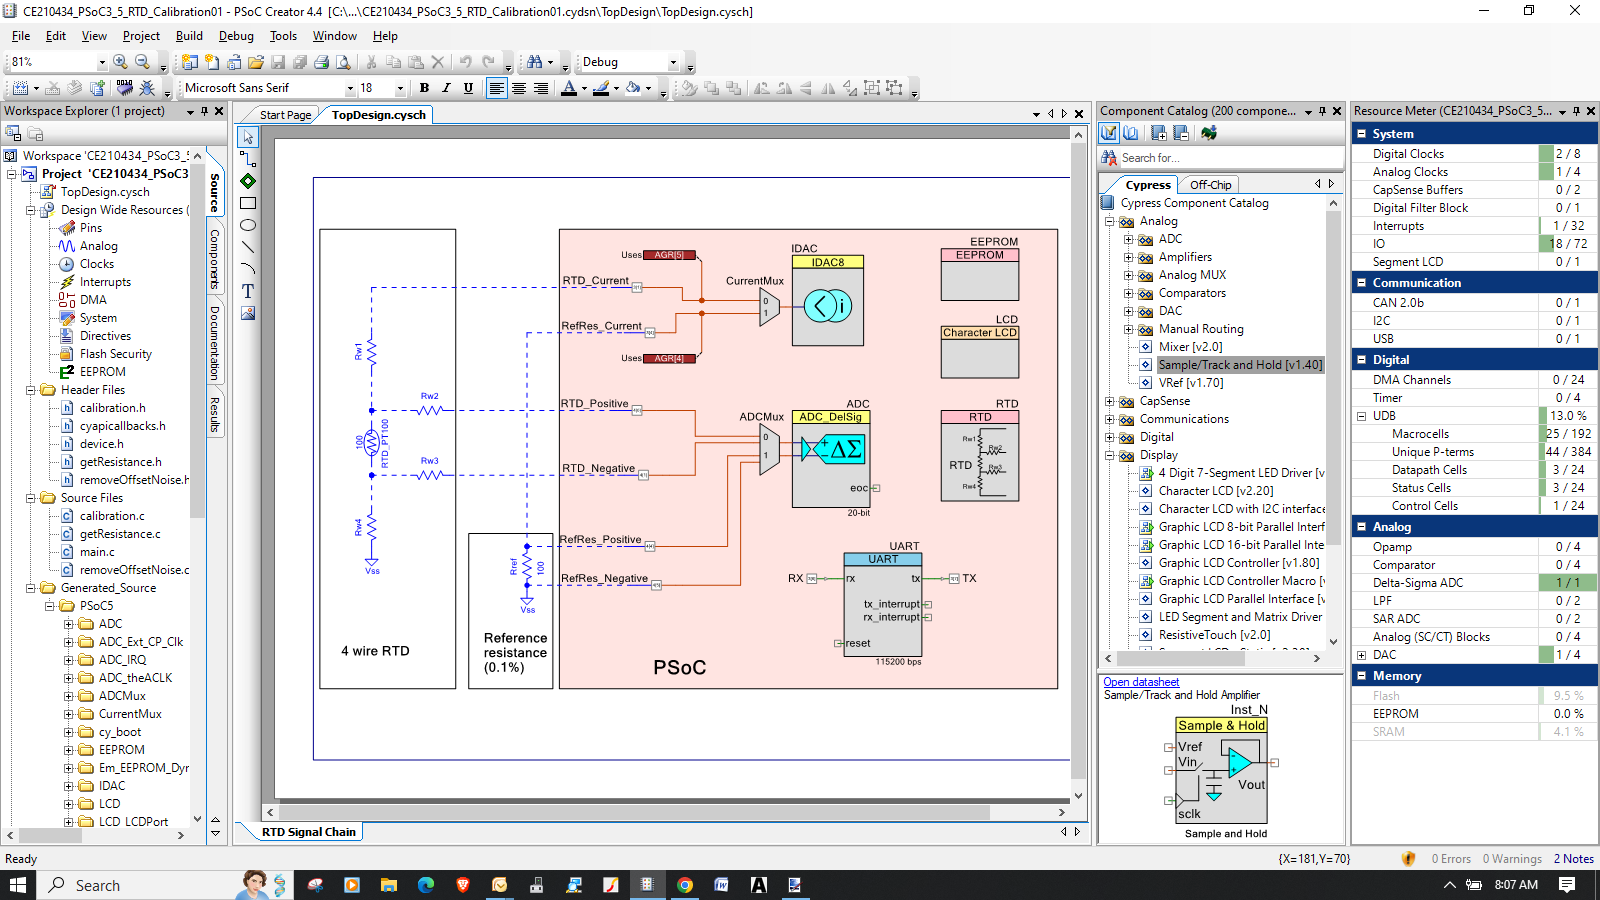Screen dimensions: 1600x900
Task: Open the zoom percentage dropdown
Action: (x=101, y=62)
